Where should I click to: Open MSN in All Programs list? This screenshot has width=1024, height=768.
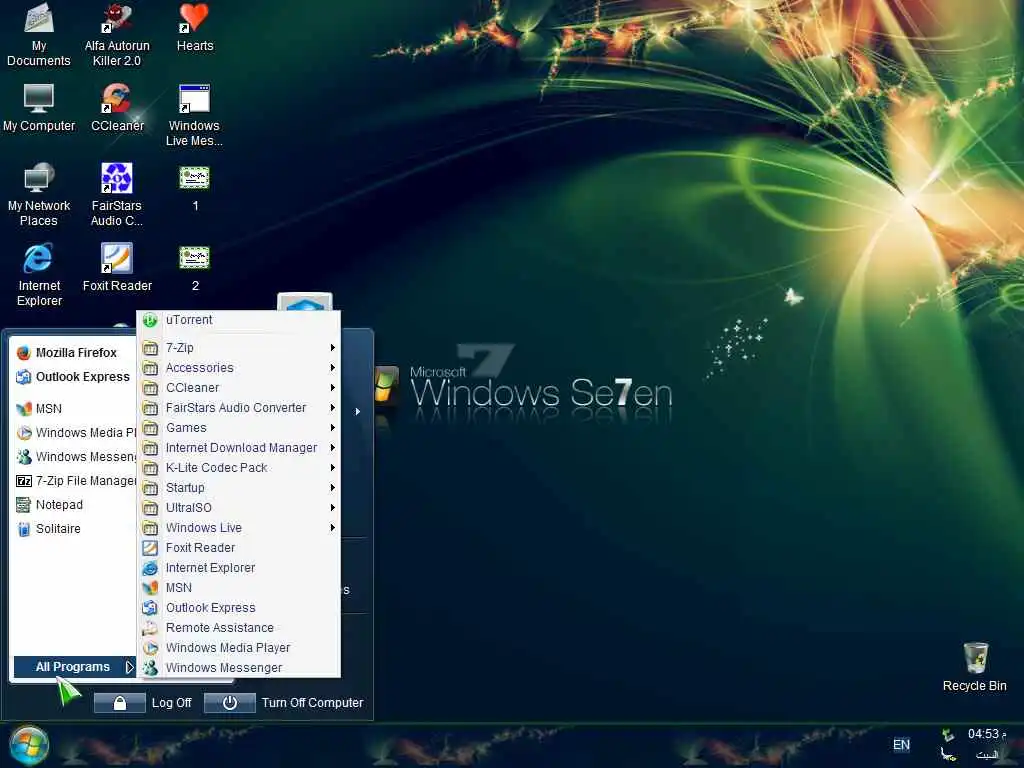[239, 588]
